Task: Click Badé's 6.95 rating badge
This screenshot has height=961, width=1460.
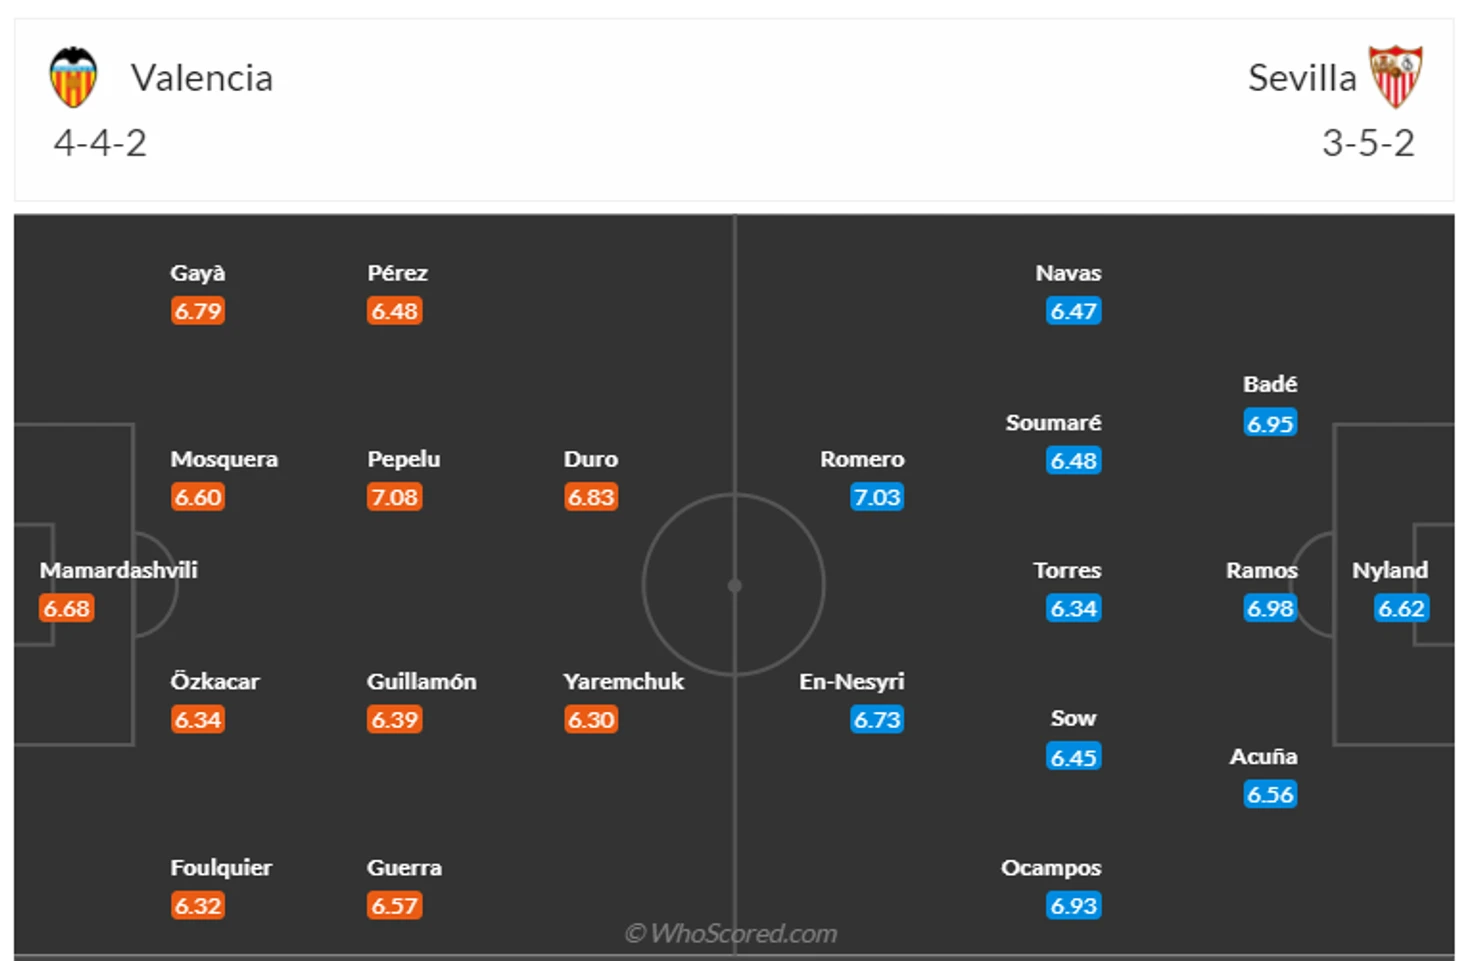Action: point(1270,423)
